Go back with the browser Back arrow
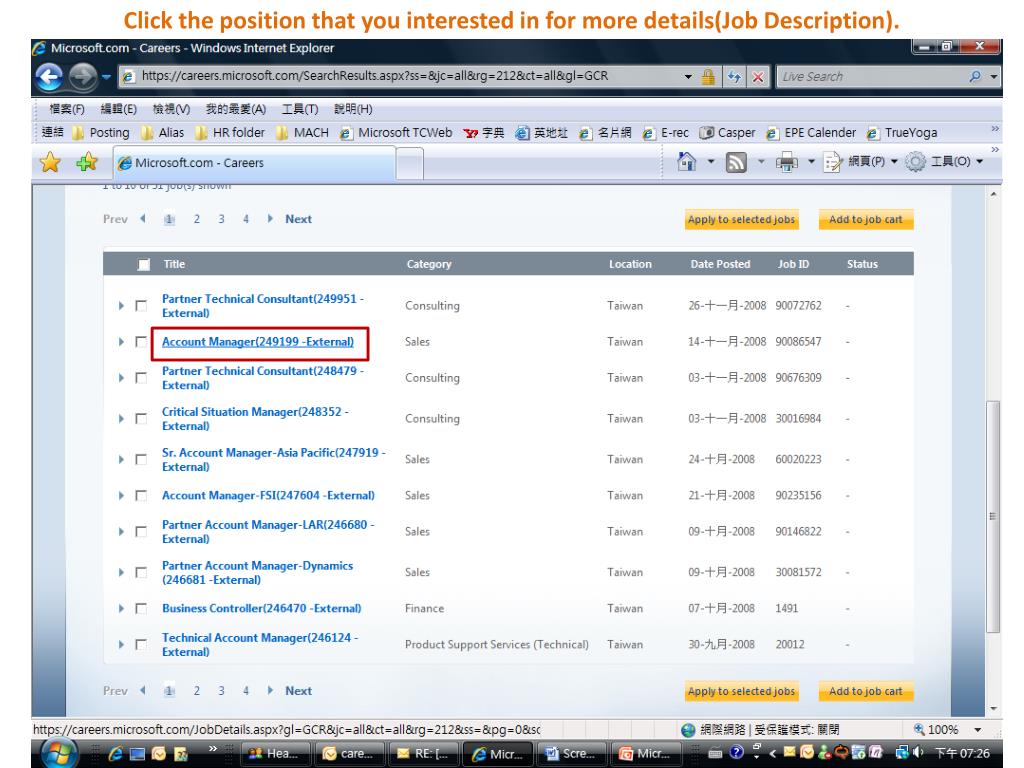 pyautogui.click(x=50, y=77)
